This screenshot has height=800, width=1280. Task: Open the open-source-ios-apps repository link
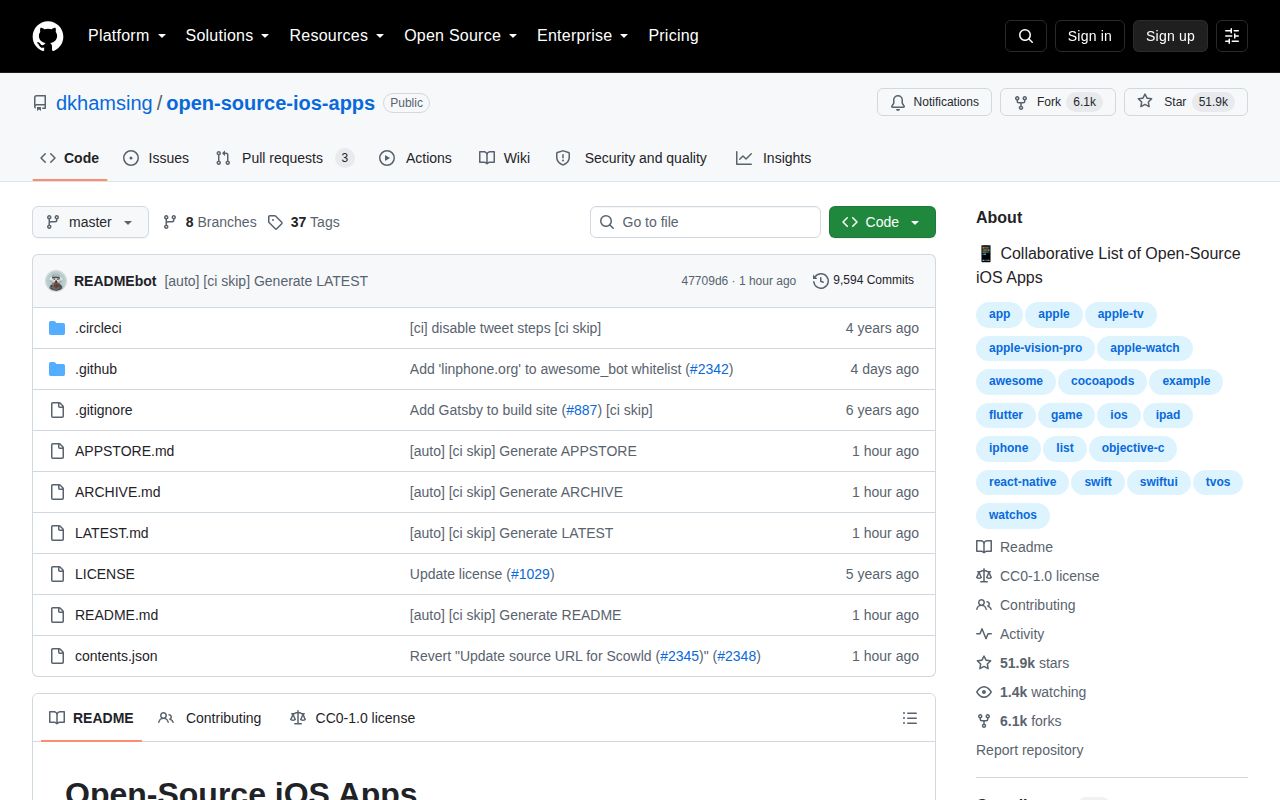click(x=270, y=103)
